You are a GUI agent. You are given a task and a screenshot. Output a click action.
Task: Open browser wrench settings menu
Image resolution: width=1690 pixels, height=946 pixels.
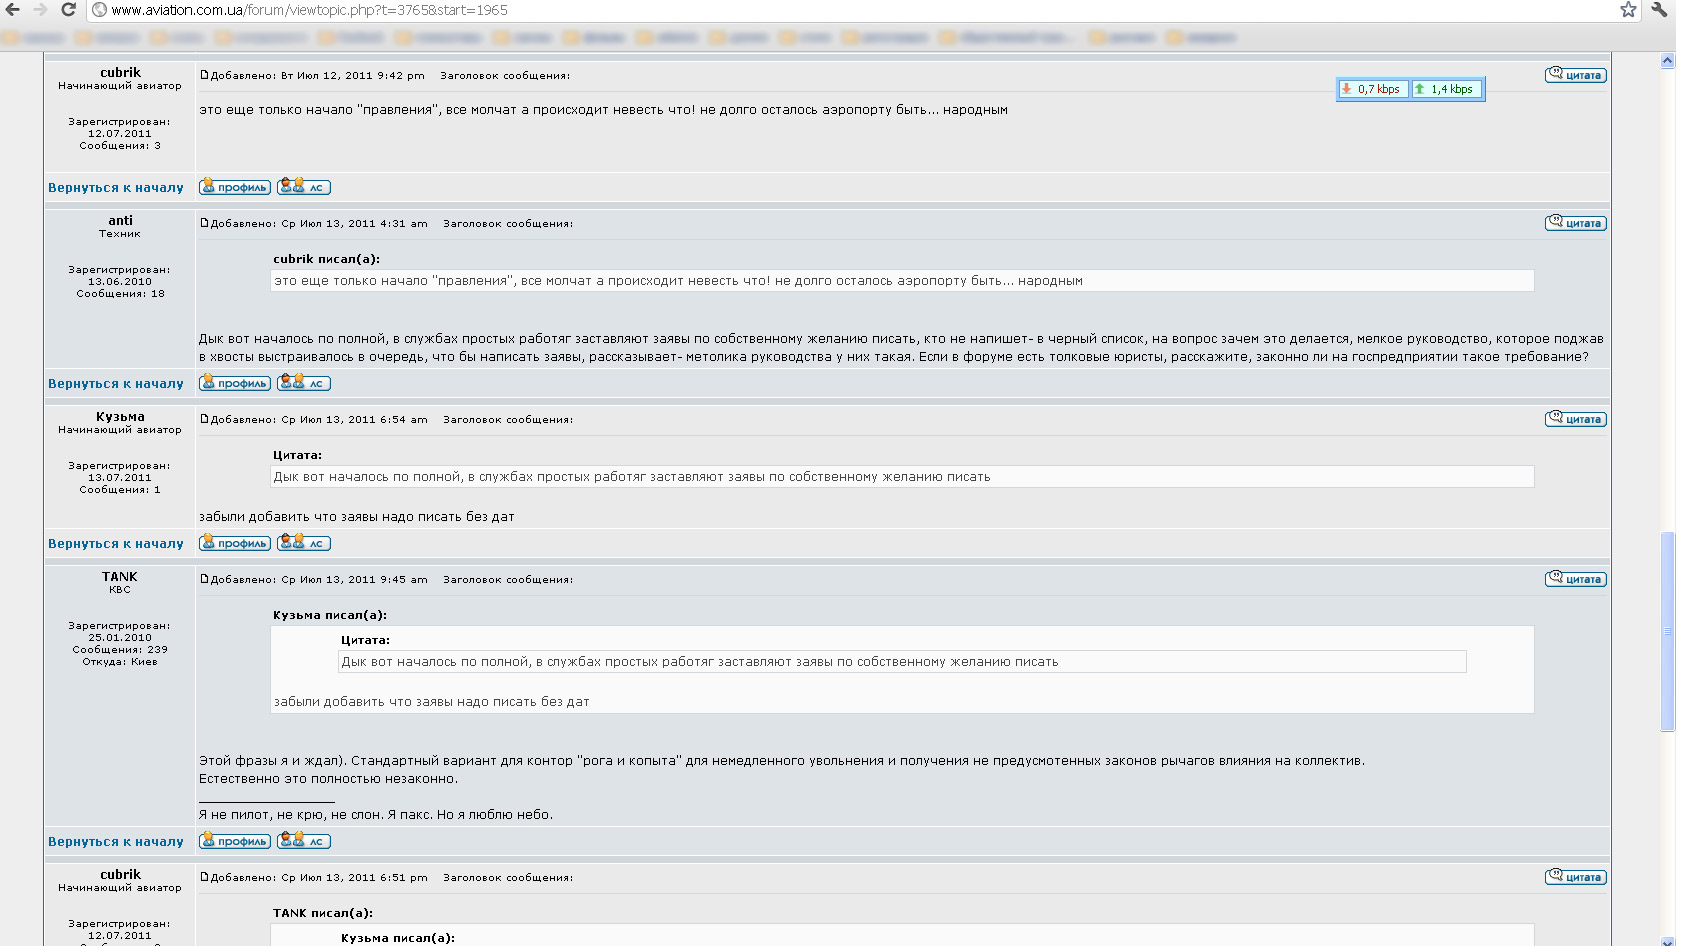pyautogui.click(x=1660, y=10)
